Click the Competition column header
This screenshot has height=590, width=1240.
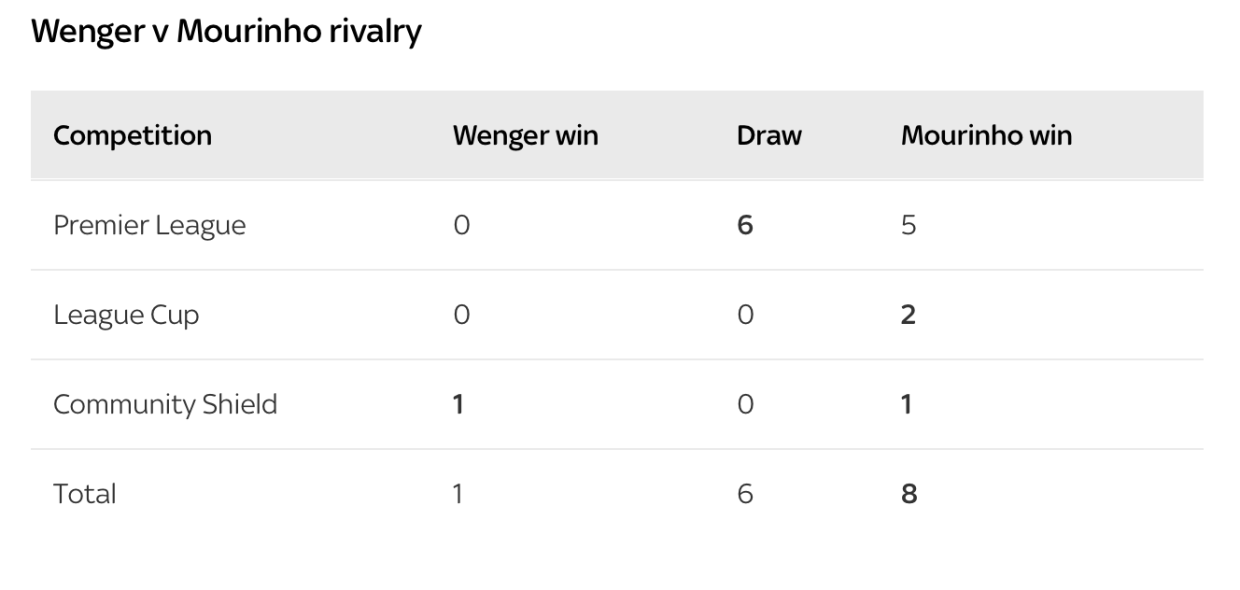pos(132,136)
